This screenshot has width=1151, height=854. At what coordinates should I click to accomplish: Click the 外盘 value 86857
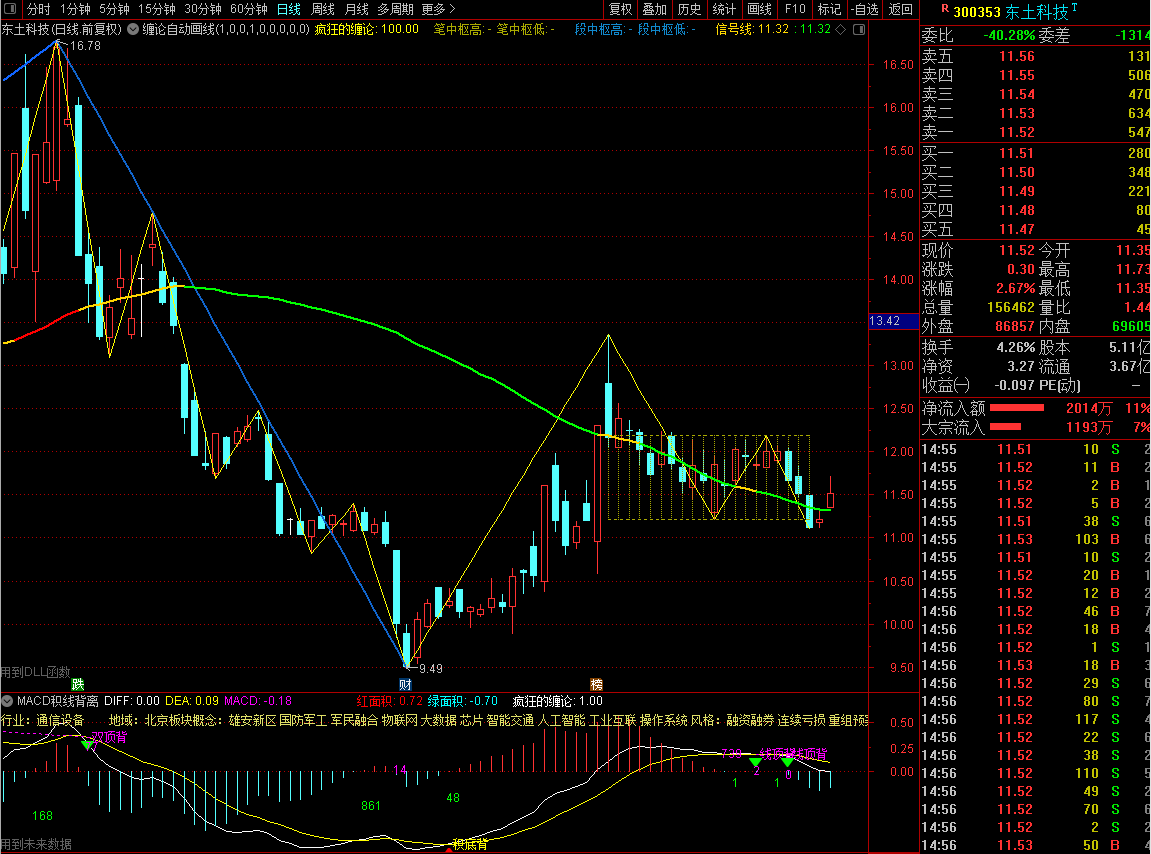pyautogui.click(x=1014, y=327)
